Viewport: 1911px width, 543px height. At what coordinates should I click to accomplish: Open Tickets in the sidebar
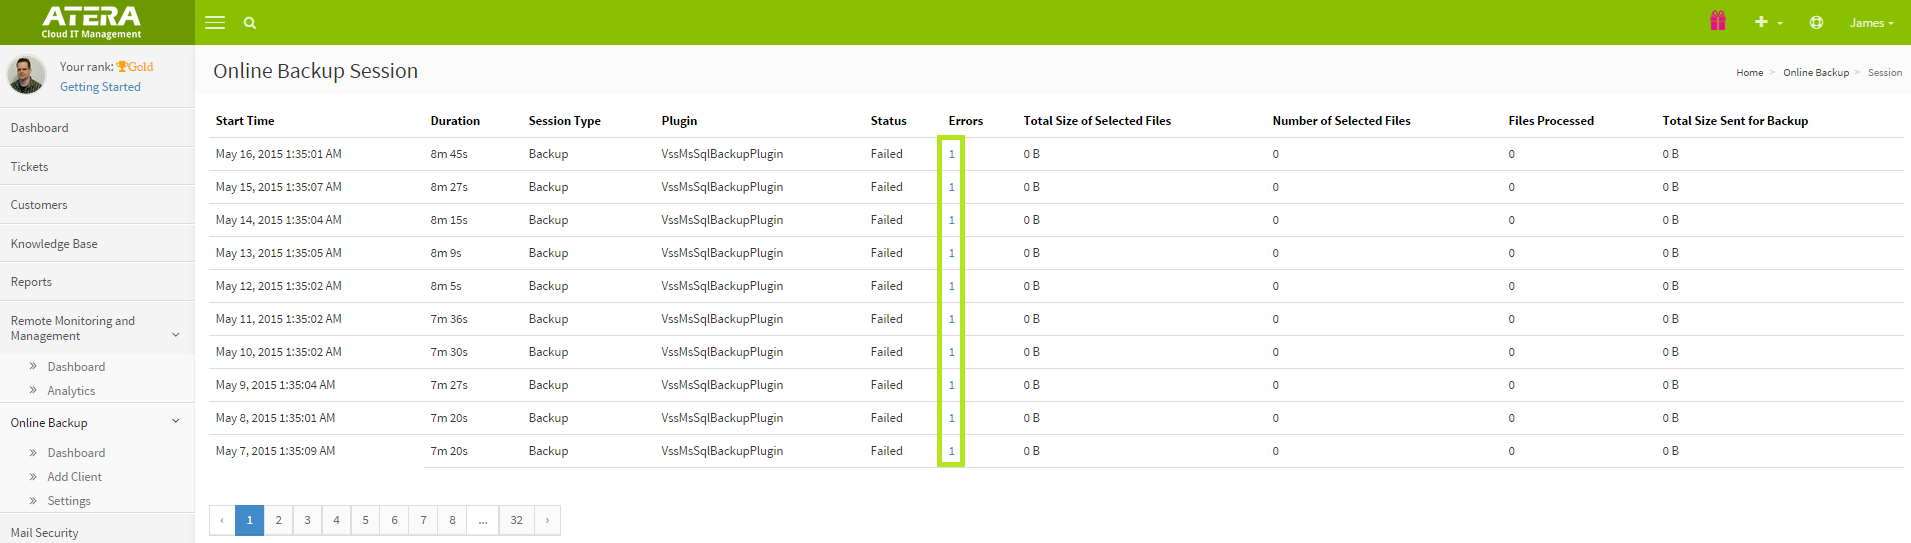[30, 167]
